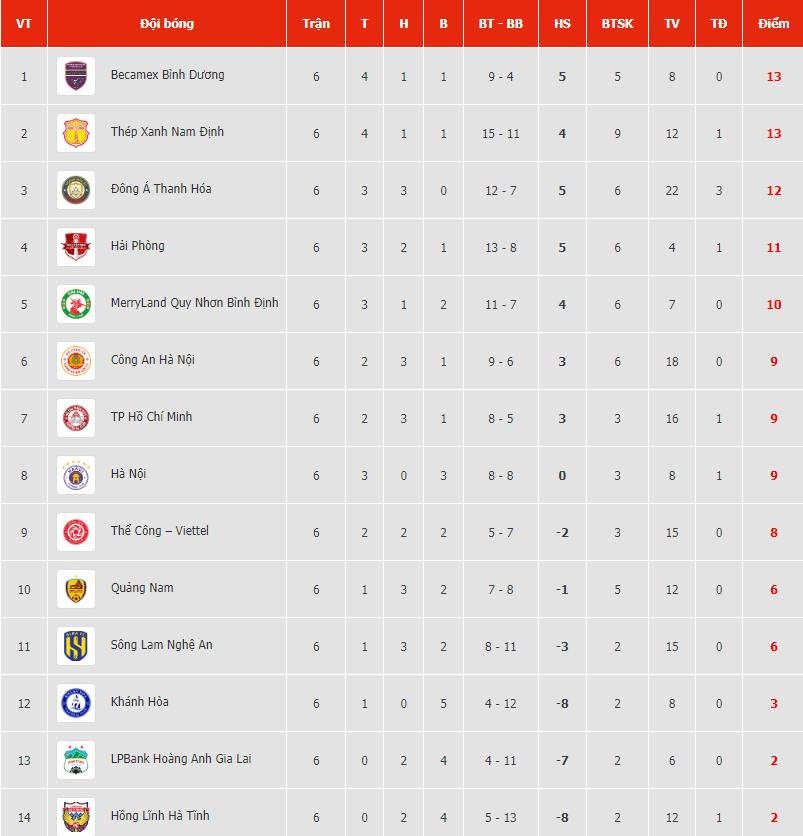The width and height of the screenshot is (803, 836).
Task: Open the Thể Công – Viettel team link
Action: tap(159, 531)
